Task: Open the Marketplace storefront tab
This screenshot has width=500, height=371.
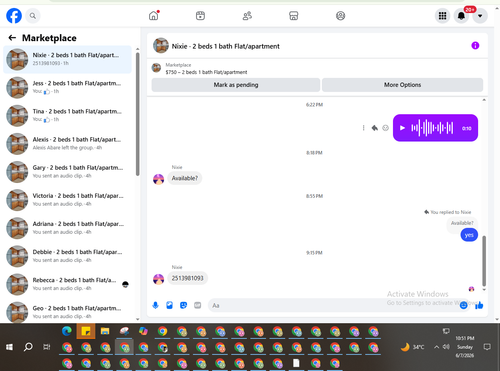Action: pos(294,16)
